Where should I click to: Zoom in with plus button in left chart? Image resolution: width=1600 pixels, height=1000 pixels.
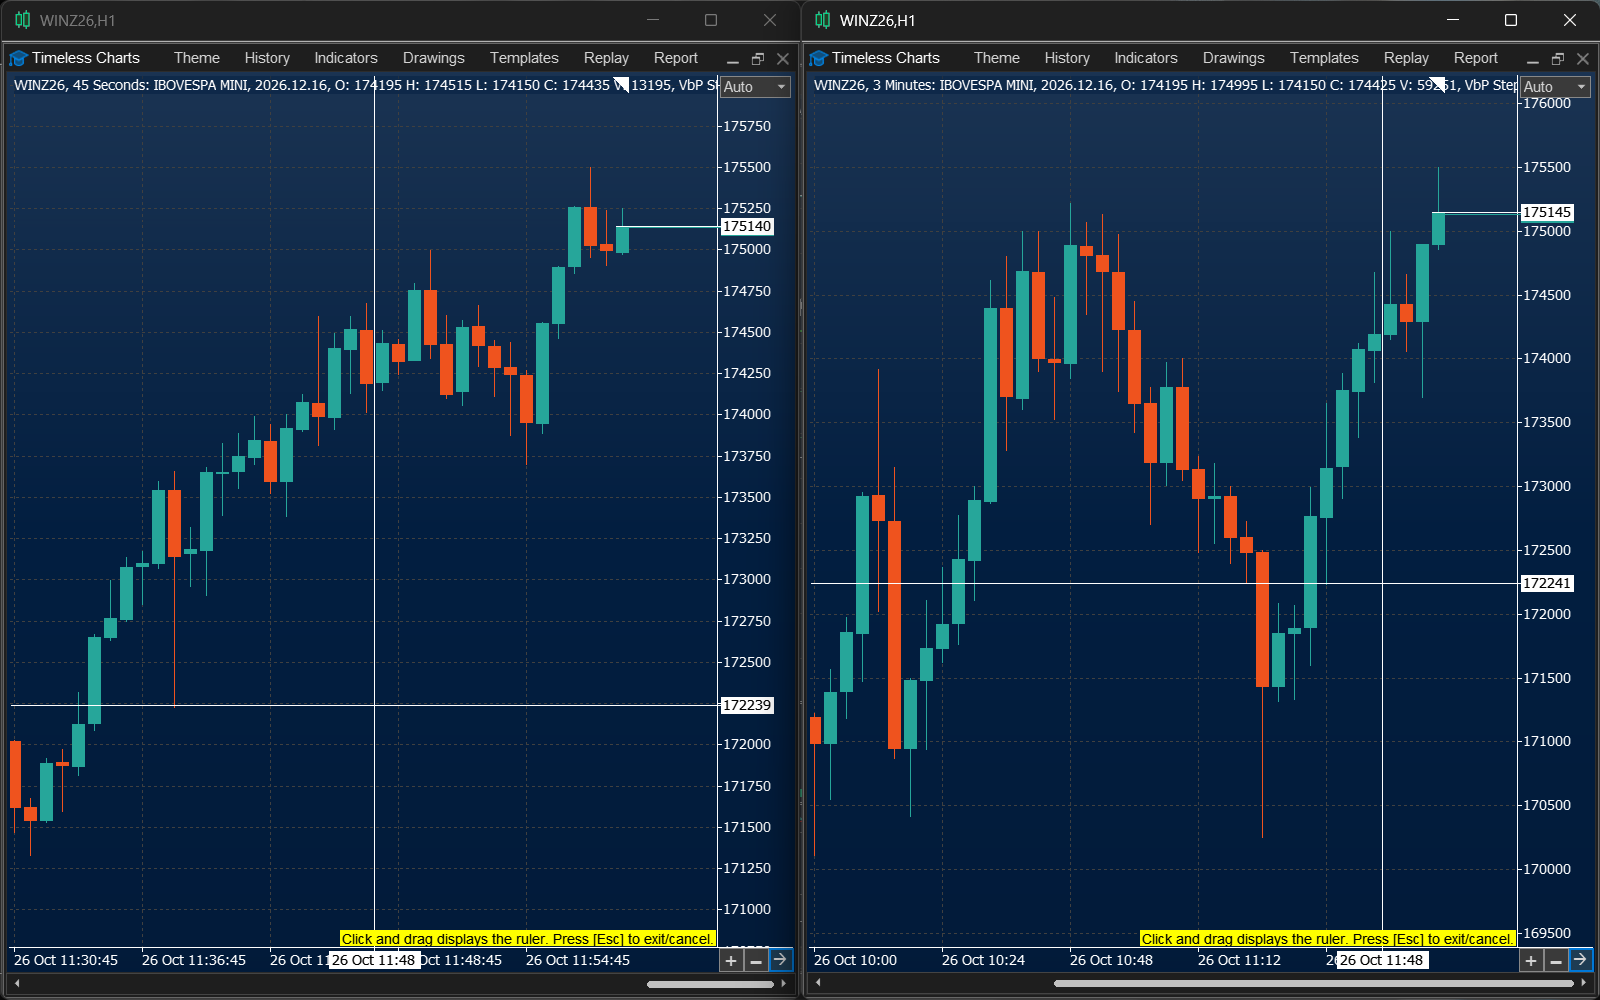[x=731, y=960]
